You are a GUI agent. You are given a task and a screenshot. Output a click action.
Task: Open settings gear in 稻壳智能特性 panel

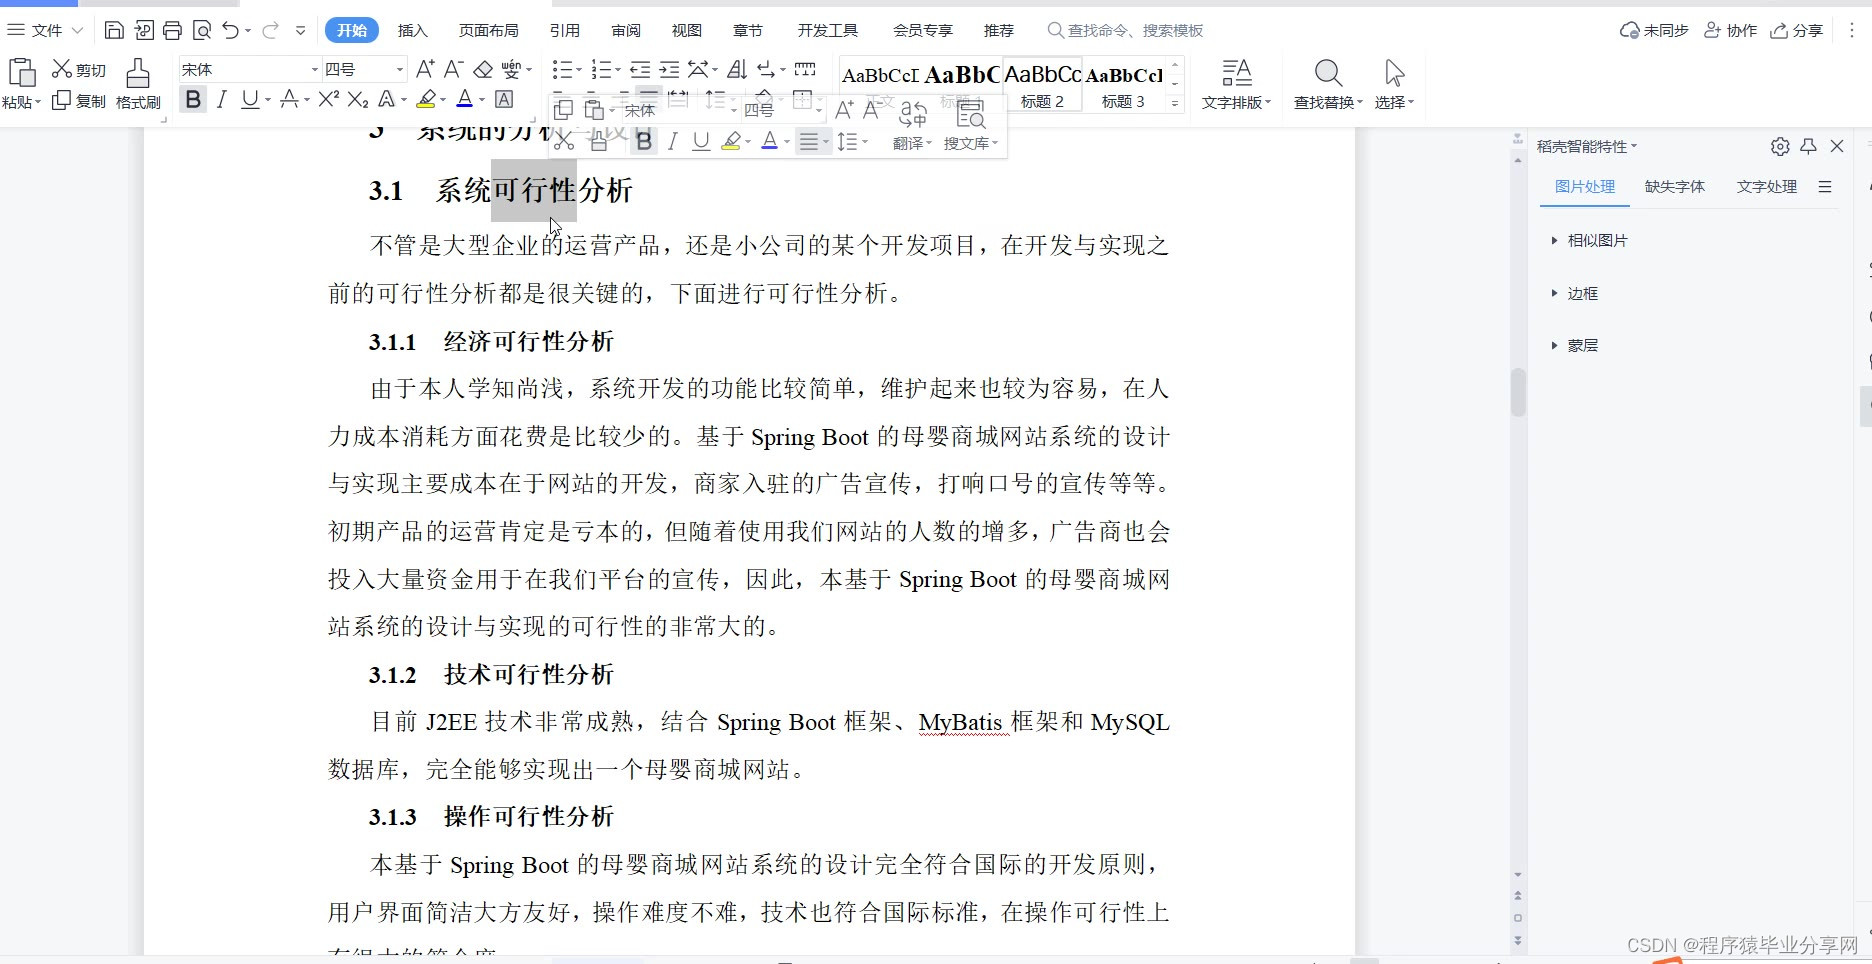click(x=1780, y=146)
